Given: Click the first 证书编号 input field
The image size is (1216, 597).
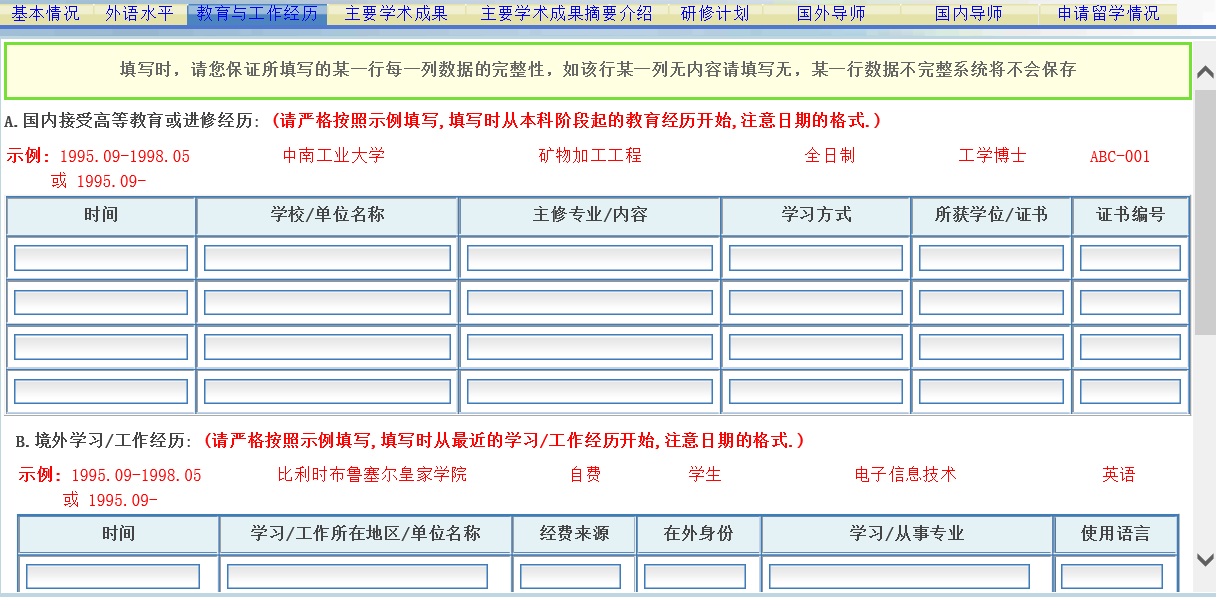Looking at the screenshot, I should pyautogui.click(x=1129, y=257).
